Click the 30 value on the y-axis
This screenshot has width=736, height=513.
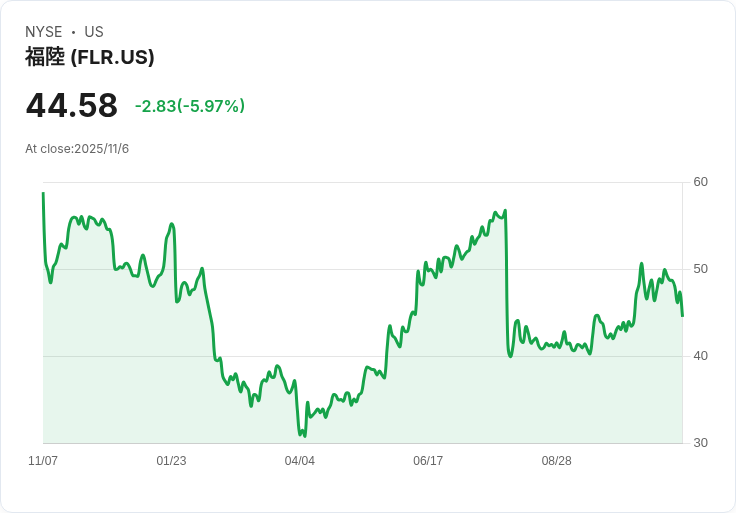coord(701,443)
